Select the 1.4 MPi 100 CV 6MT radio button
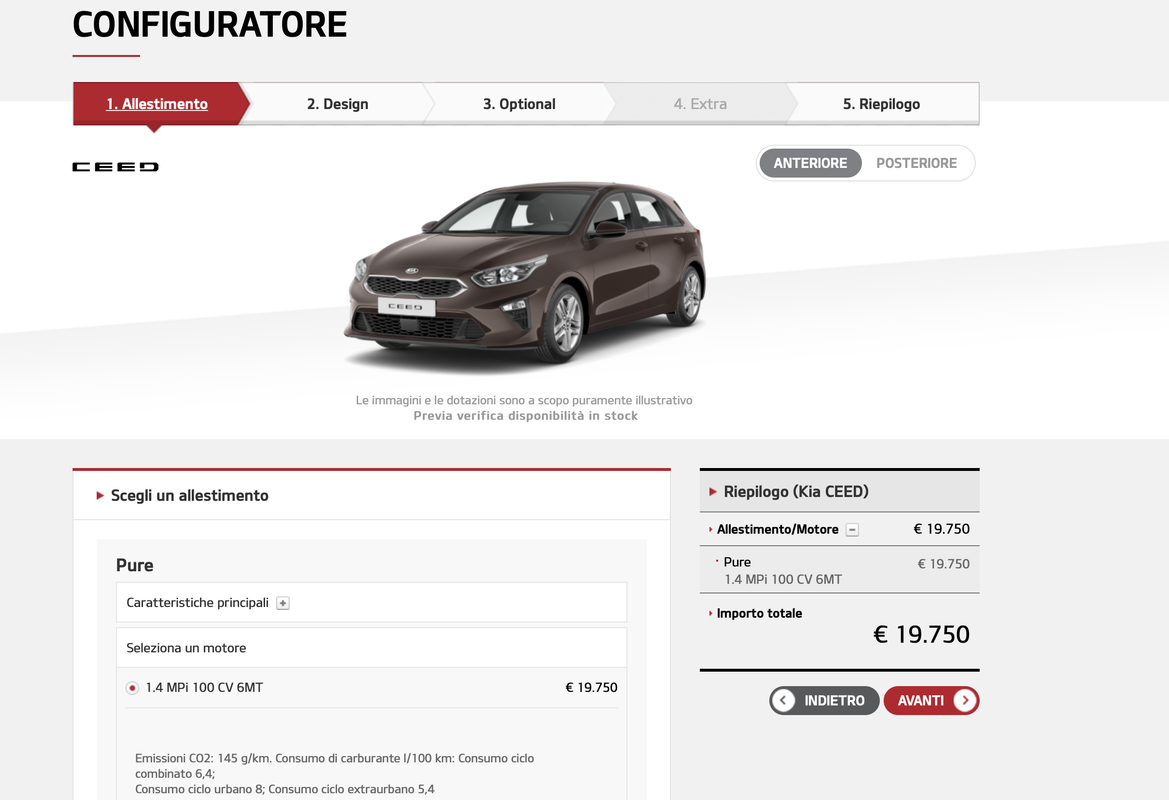The width and height of the screenshot is (1169, 800). (132, 688)
